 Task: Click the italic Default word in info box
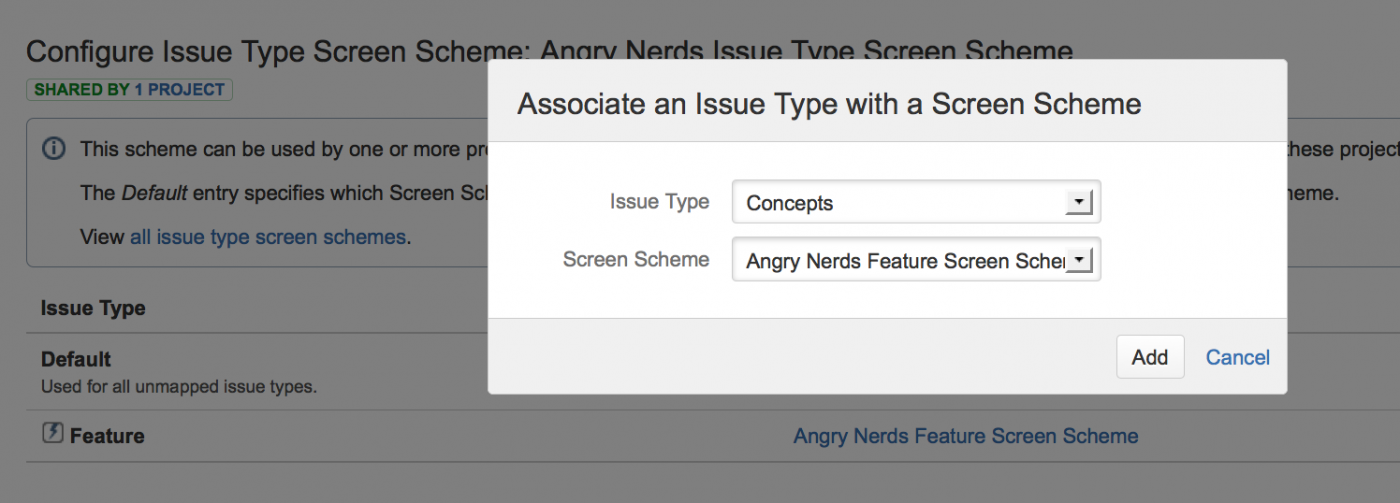pyautogui.click(x=154, y=193)
